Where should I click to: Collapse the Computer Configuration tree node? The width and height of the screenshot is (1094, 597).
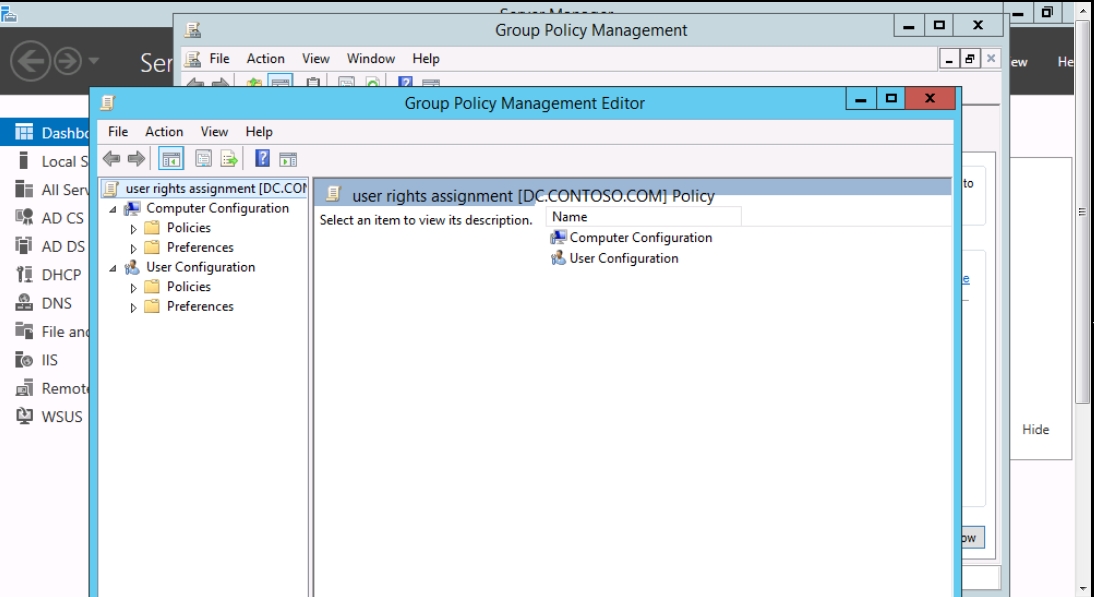[113, 209]
